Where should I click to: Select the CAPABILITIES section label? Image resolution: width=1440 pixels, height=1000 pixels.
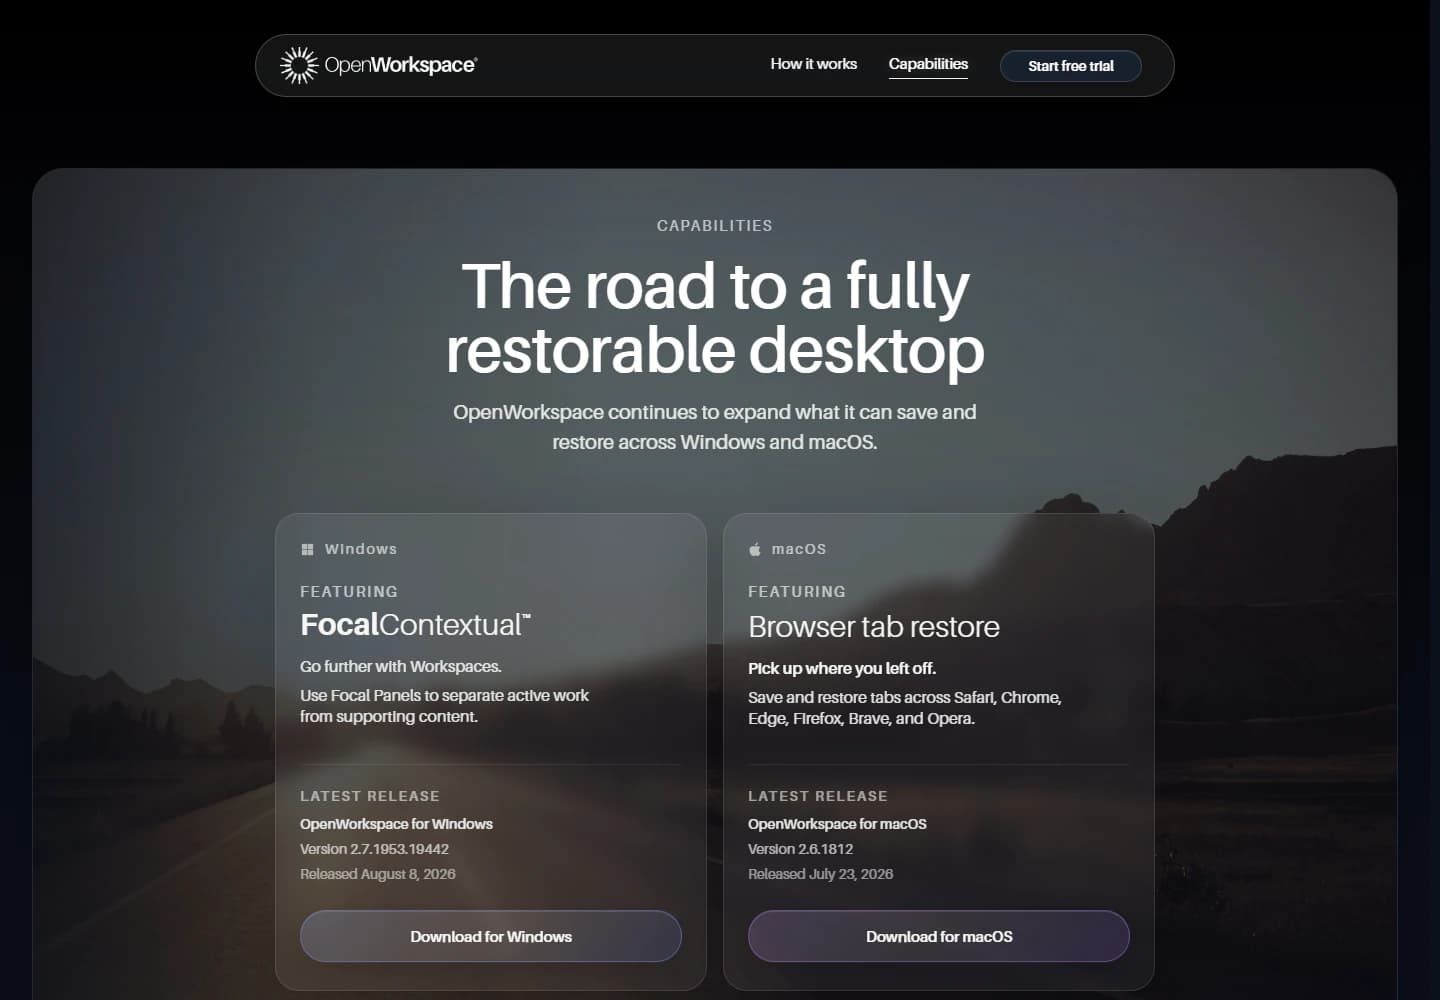point(714,226)
